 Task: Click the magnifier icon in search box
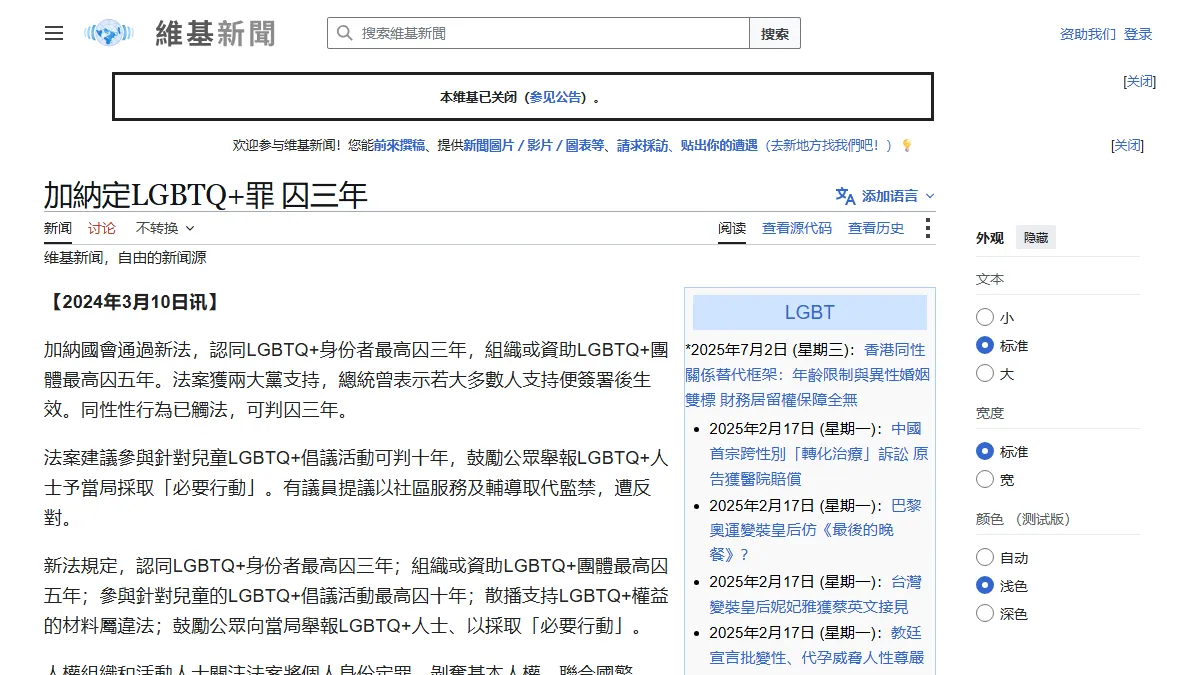coord(344,33)
